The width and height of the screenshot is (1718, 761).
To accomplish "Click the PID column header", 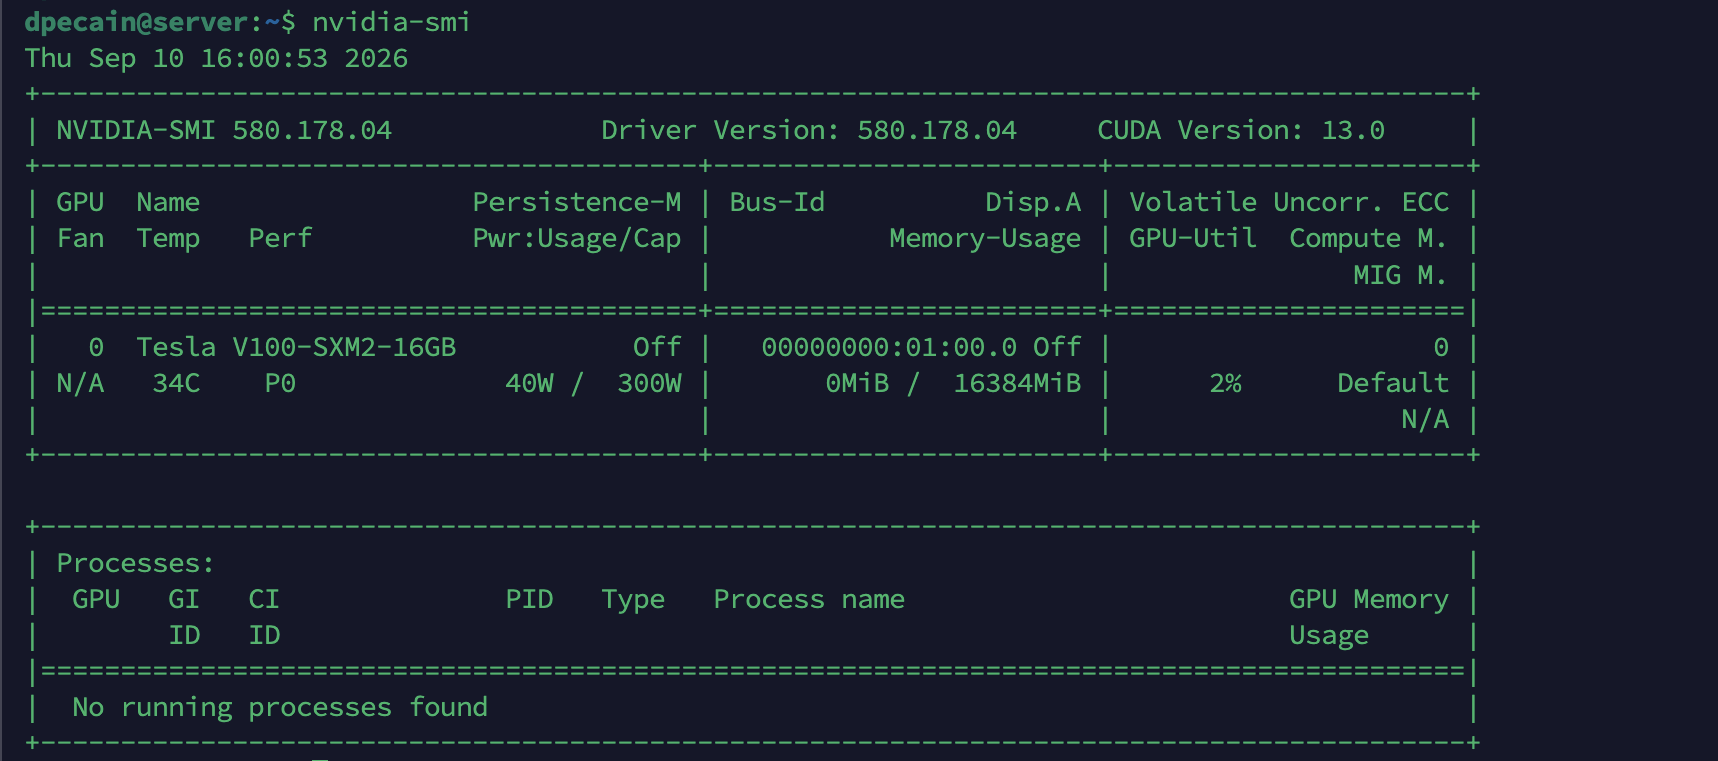I will coord(529,599).
